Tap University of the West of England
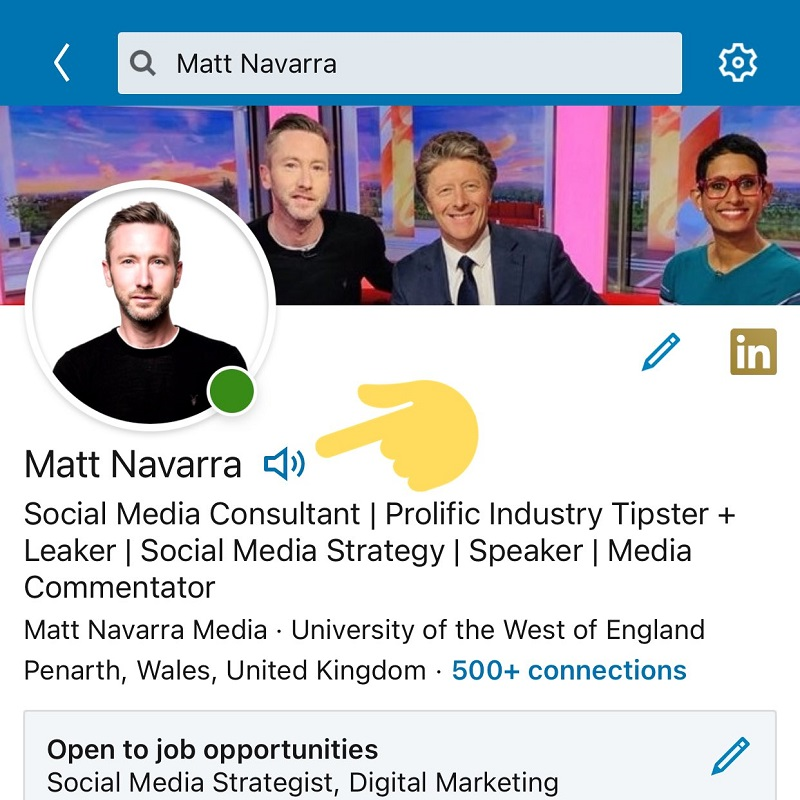Screen dimensions: 800x800 (x=498, y=630)
